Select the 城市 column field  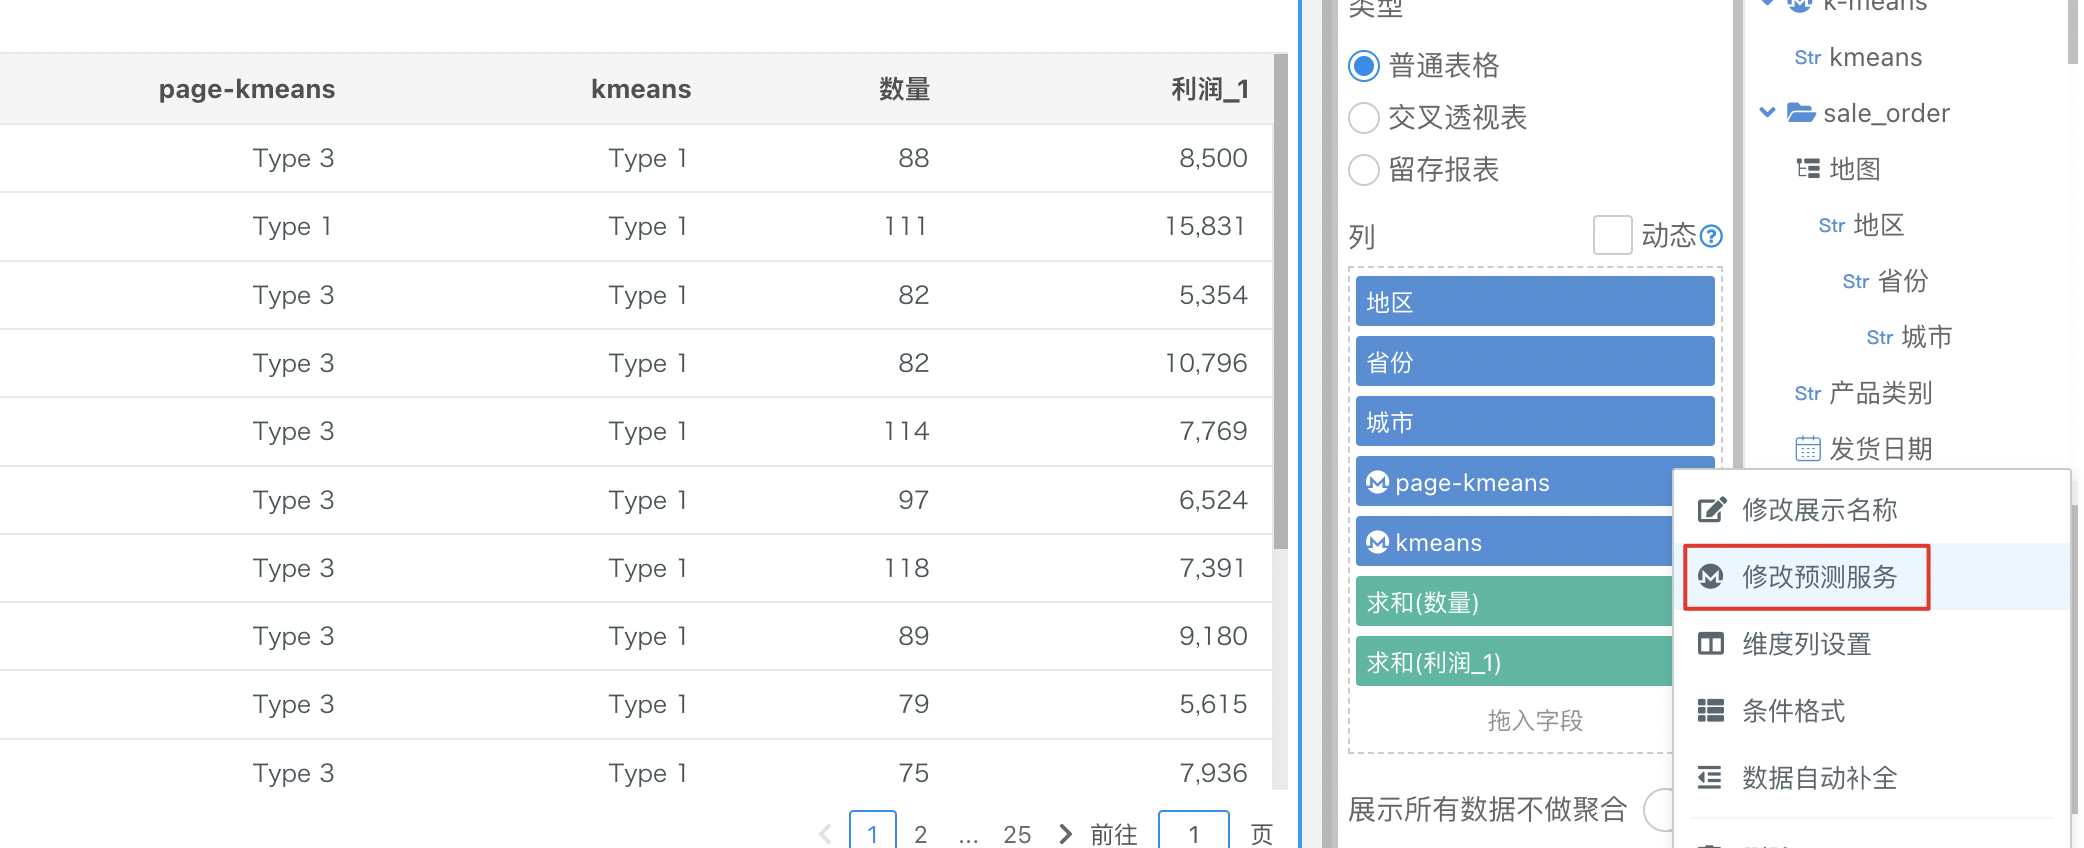(x=1535, y=421)
